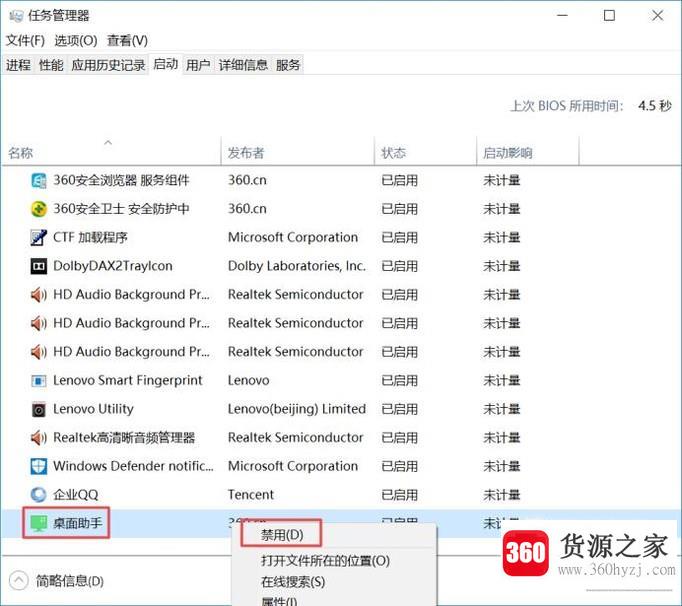The height and width of the screenshot is (606, 682).
Task: Select the Lenovo Smart Fingerprint row name
Action: (128, 381)
